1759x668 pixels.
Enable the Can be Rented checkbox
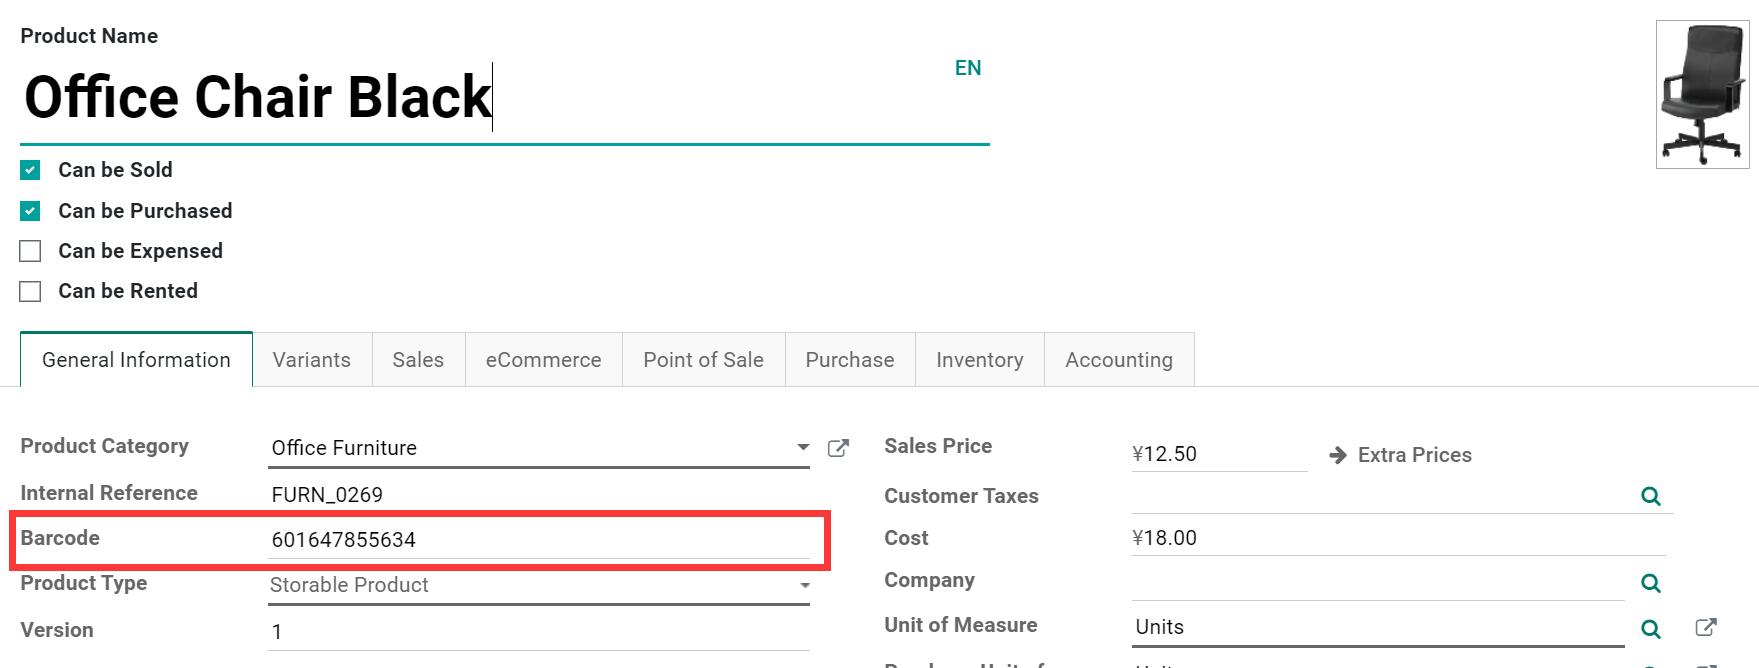pyautogui.click(x=31, y=291)
